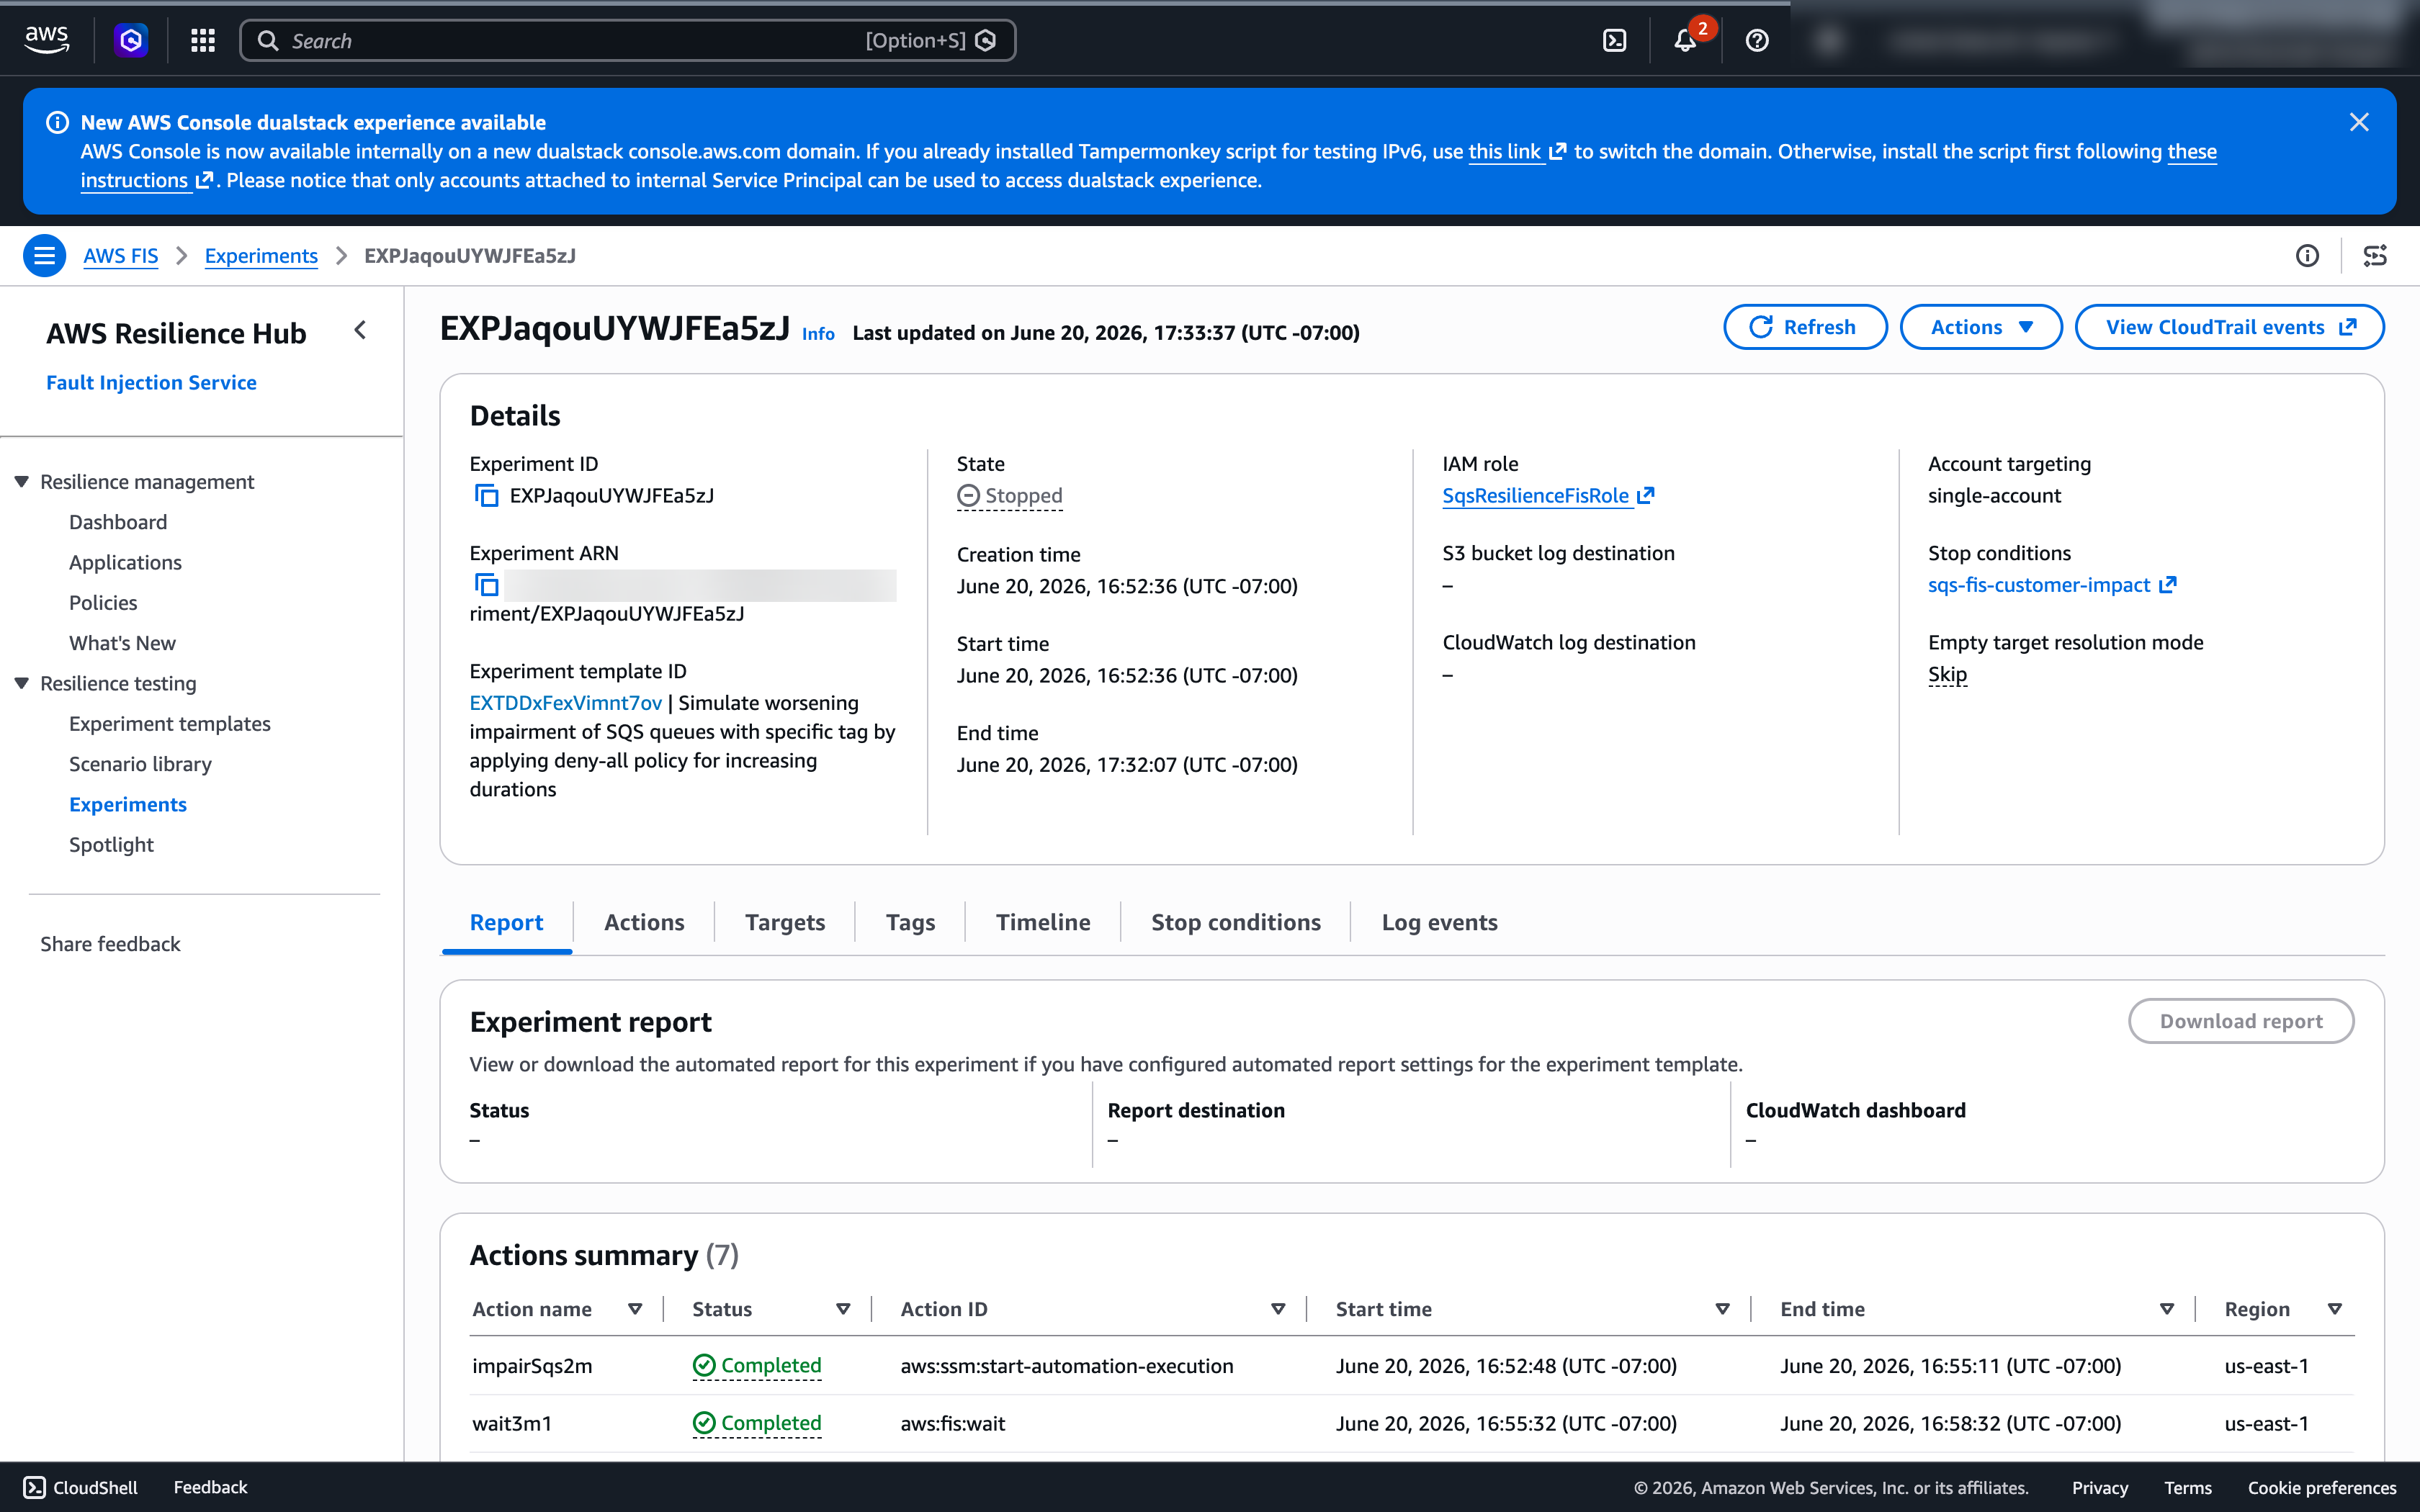Screen dimensions: 2420x1512
Task: Sort by Action ID column arrow
Action: click(x=1278, y=1309)
